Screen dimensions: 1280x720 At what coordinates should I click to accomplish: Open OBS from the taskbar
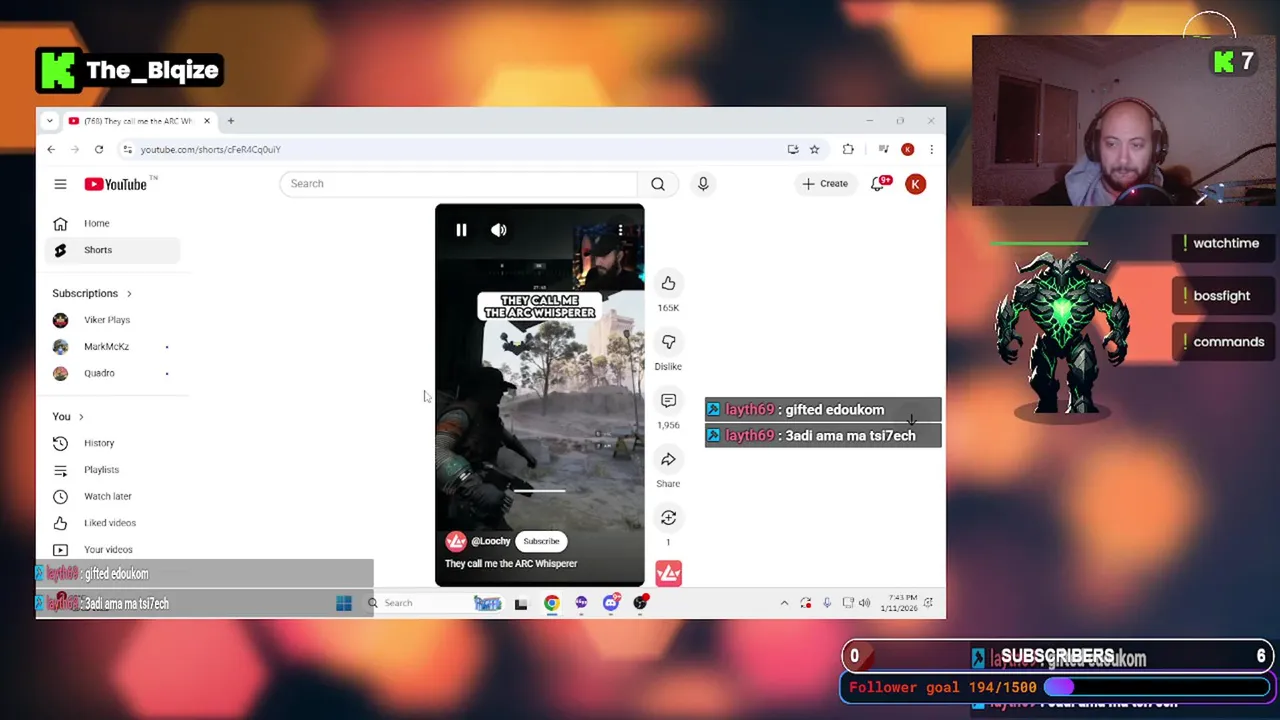pos(640,603)
